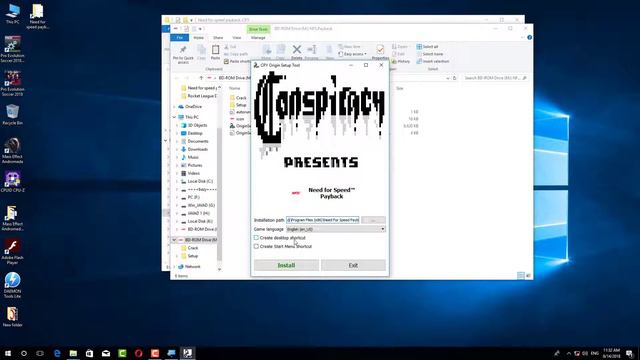Image resolution: width=640 pixels, height=360 pixels.
Task: Open Microsoft Store from taskbar
Action: click(89, 353)
